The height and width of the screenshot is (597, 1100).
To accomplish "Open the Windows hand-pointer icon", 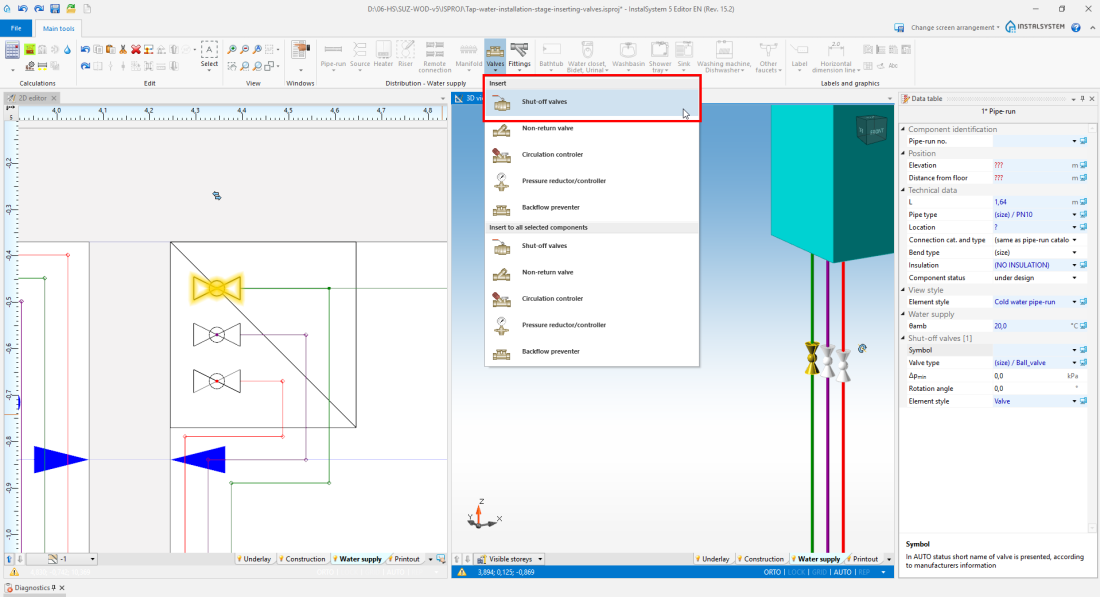I will point(299,50).
